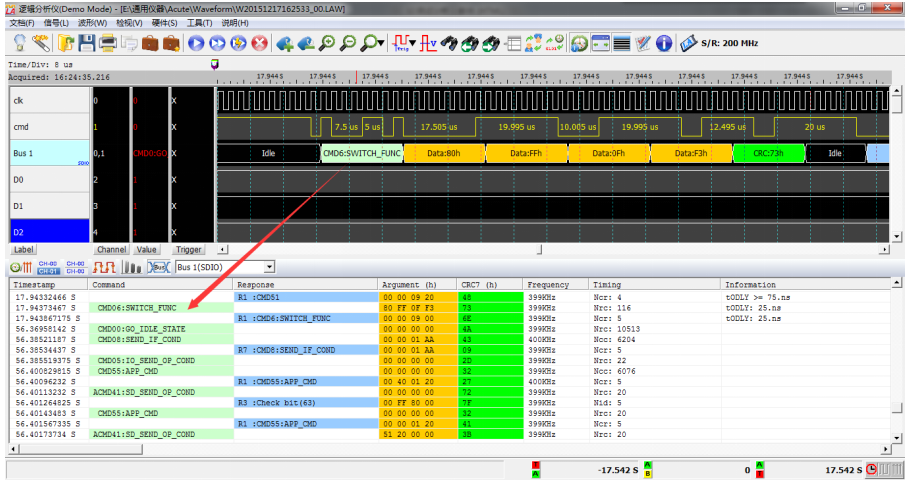Click the small left arrow beside Trigger
Screen dimensions: 910x480
tap(223, 250)
